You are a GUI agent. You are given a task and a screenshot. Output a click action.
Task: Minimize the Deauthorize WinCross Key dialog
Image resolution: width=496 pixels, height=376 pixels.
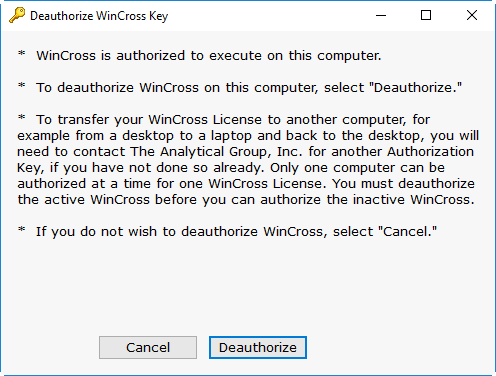click(381, 15)
